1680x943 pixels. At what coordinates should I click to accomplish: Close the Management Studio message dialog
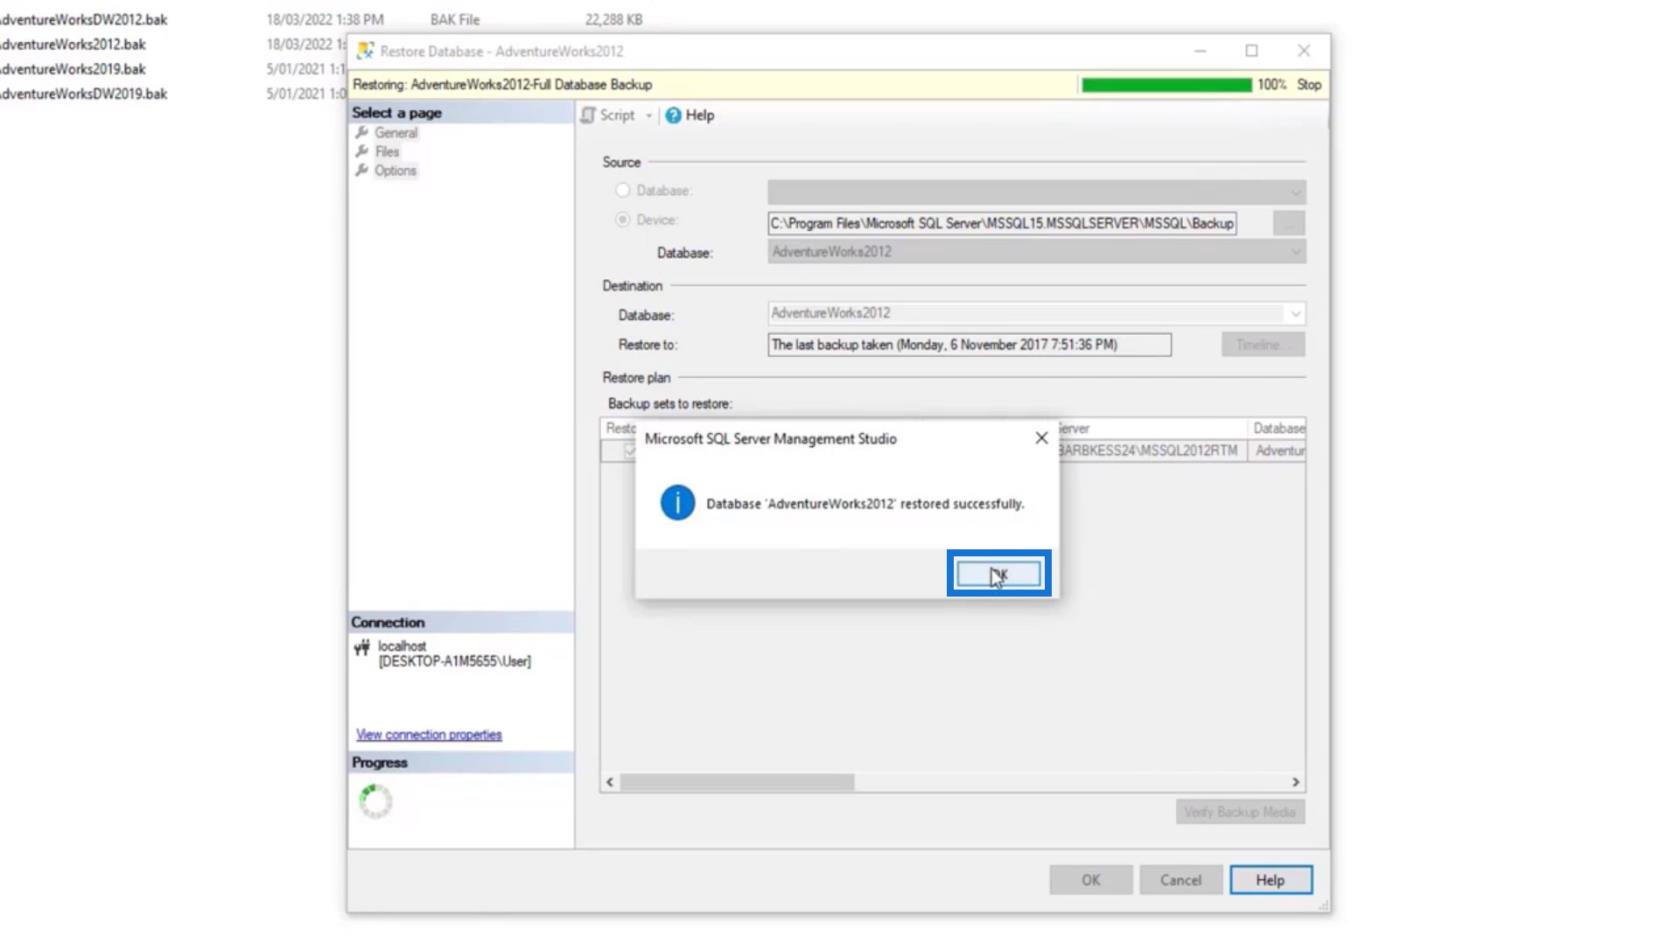pos(1041,438)
